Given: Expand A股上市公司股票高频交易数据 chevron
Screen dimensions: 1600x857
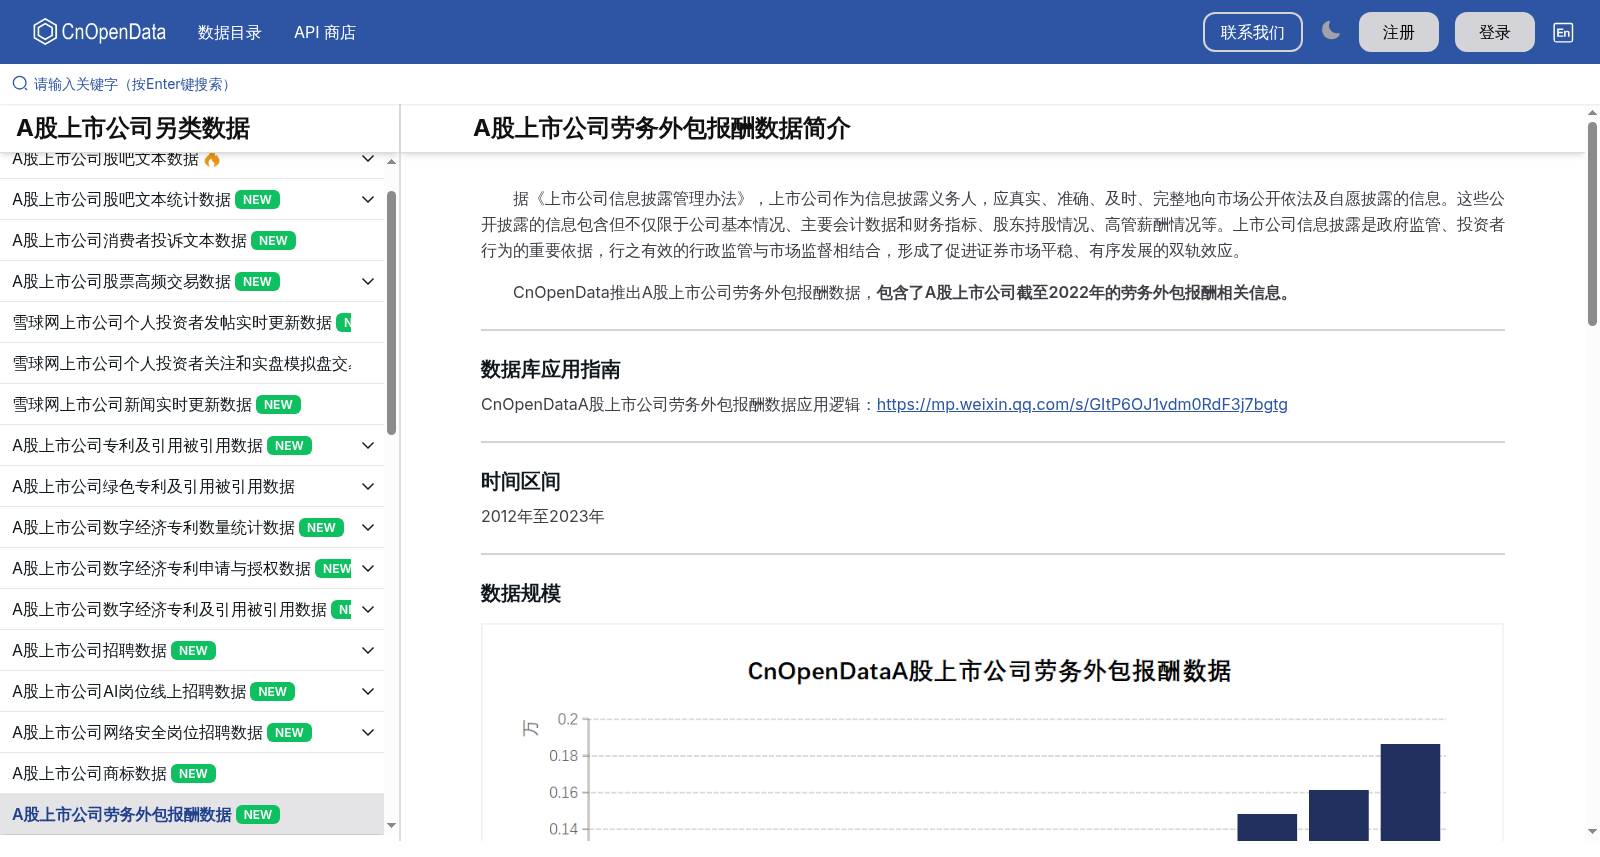Looking at the screenshot, I should click(368, 282).
